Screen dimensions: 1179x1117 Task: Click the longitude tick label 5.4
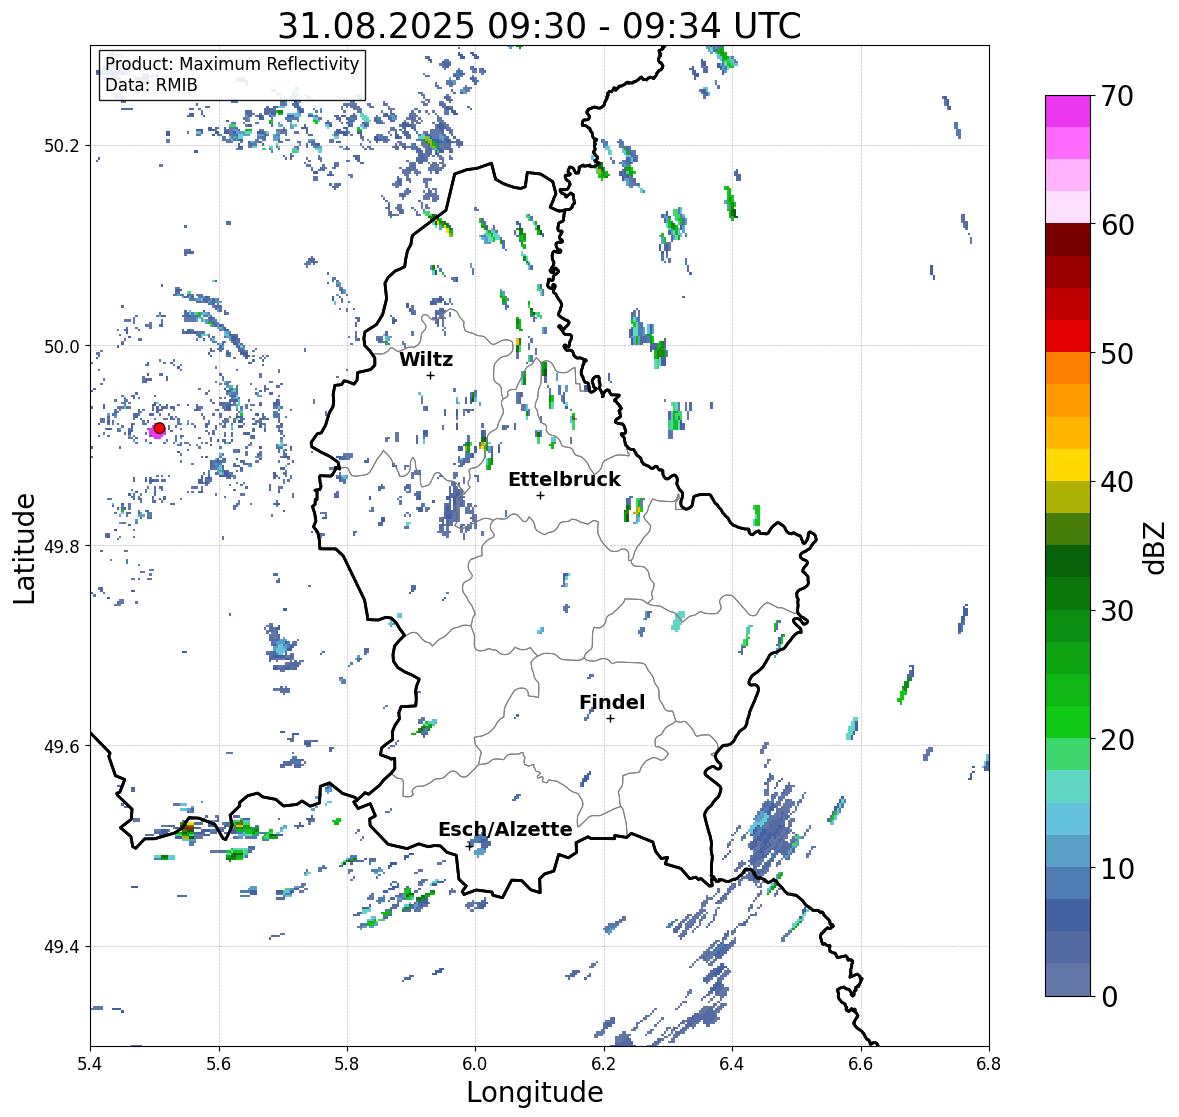[90, 1063]
